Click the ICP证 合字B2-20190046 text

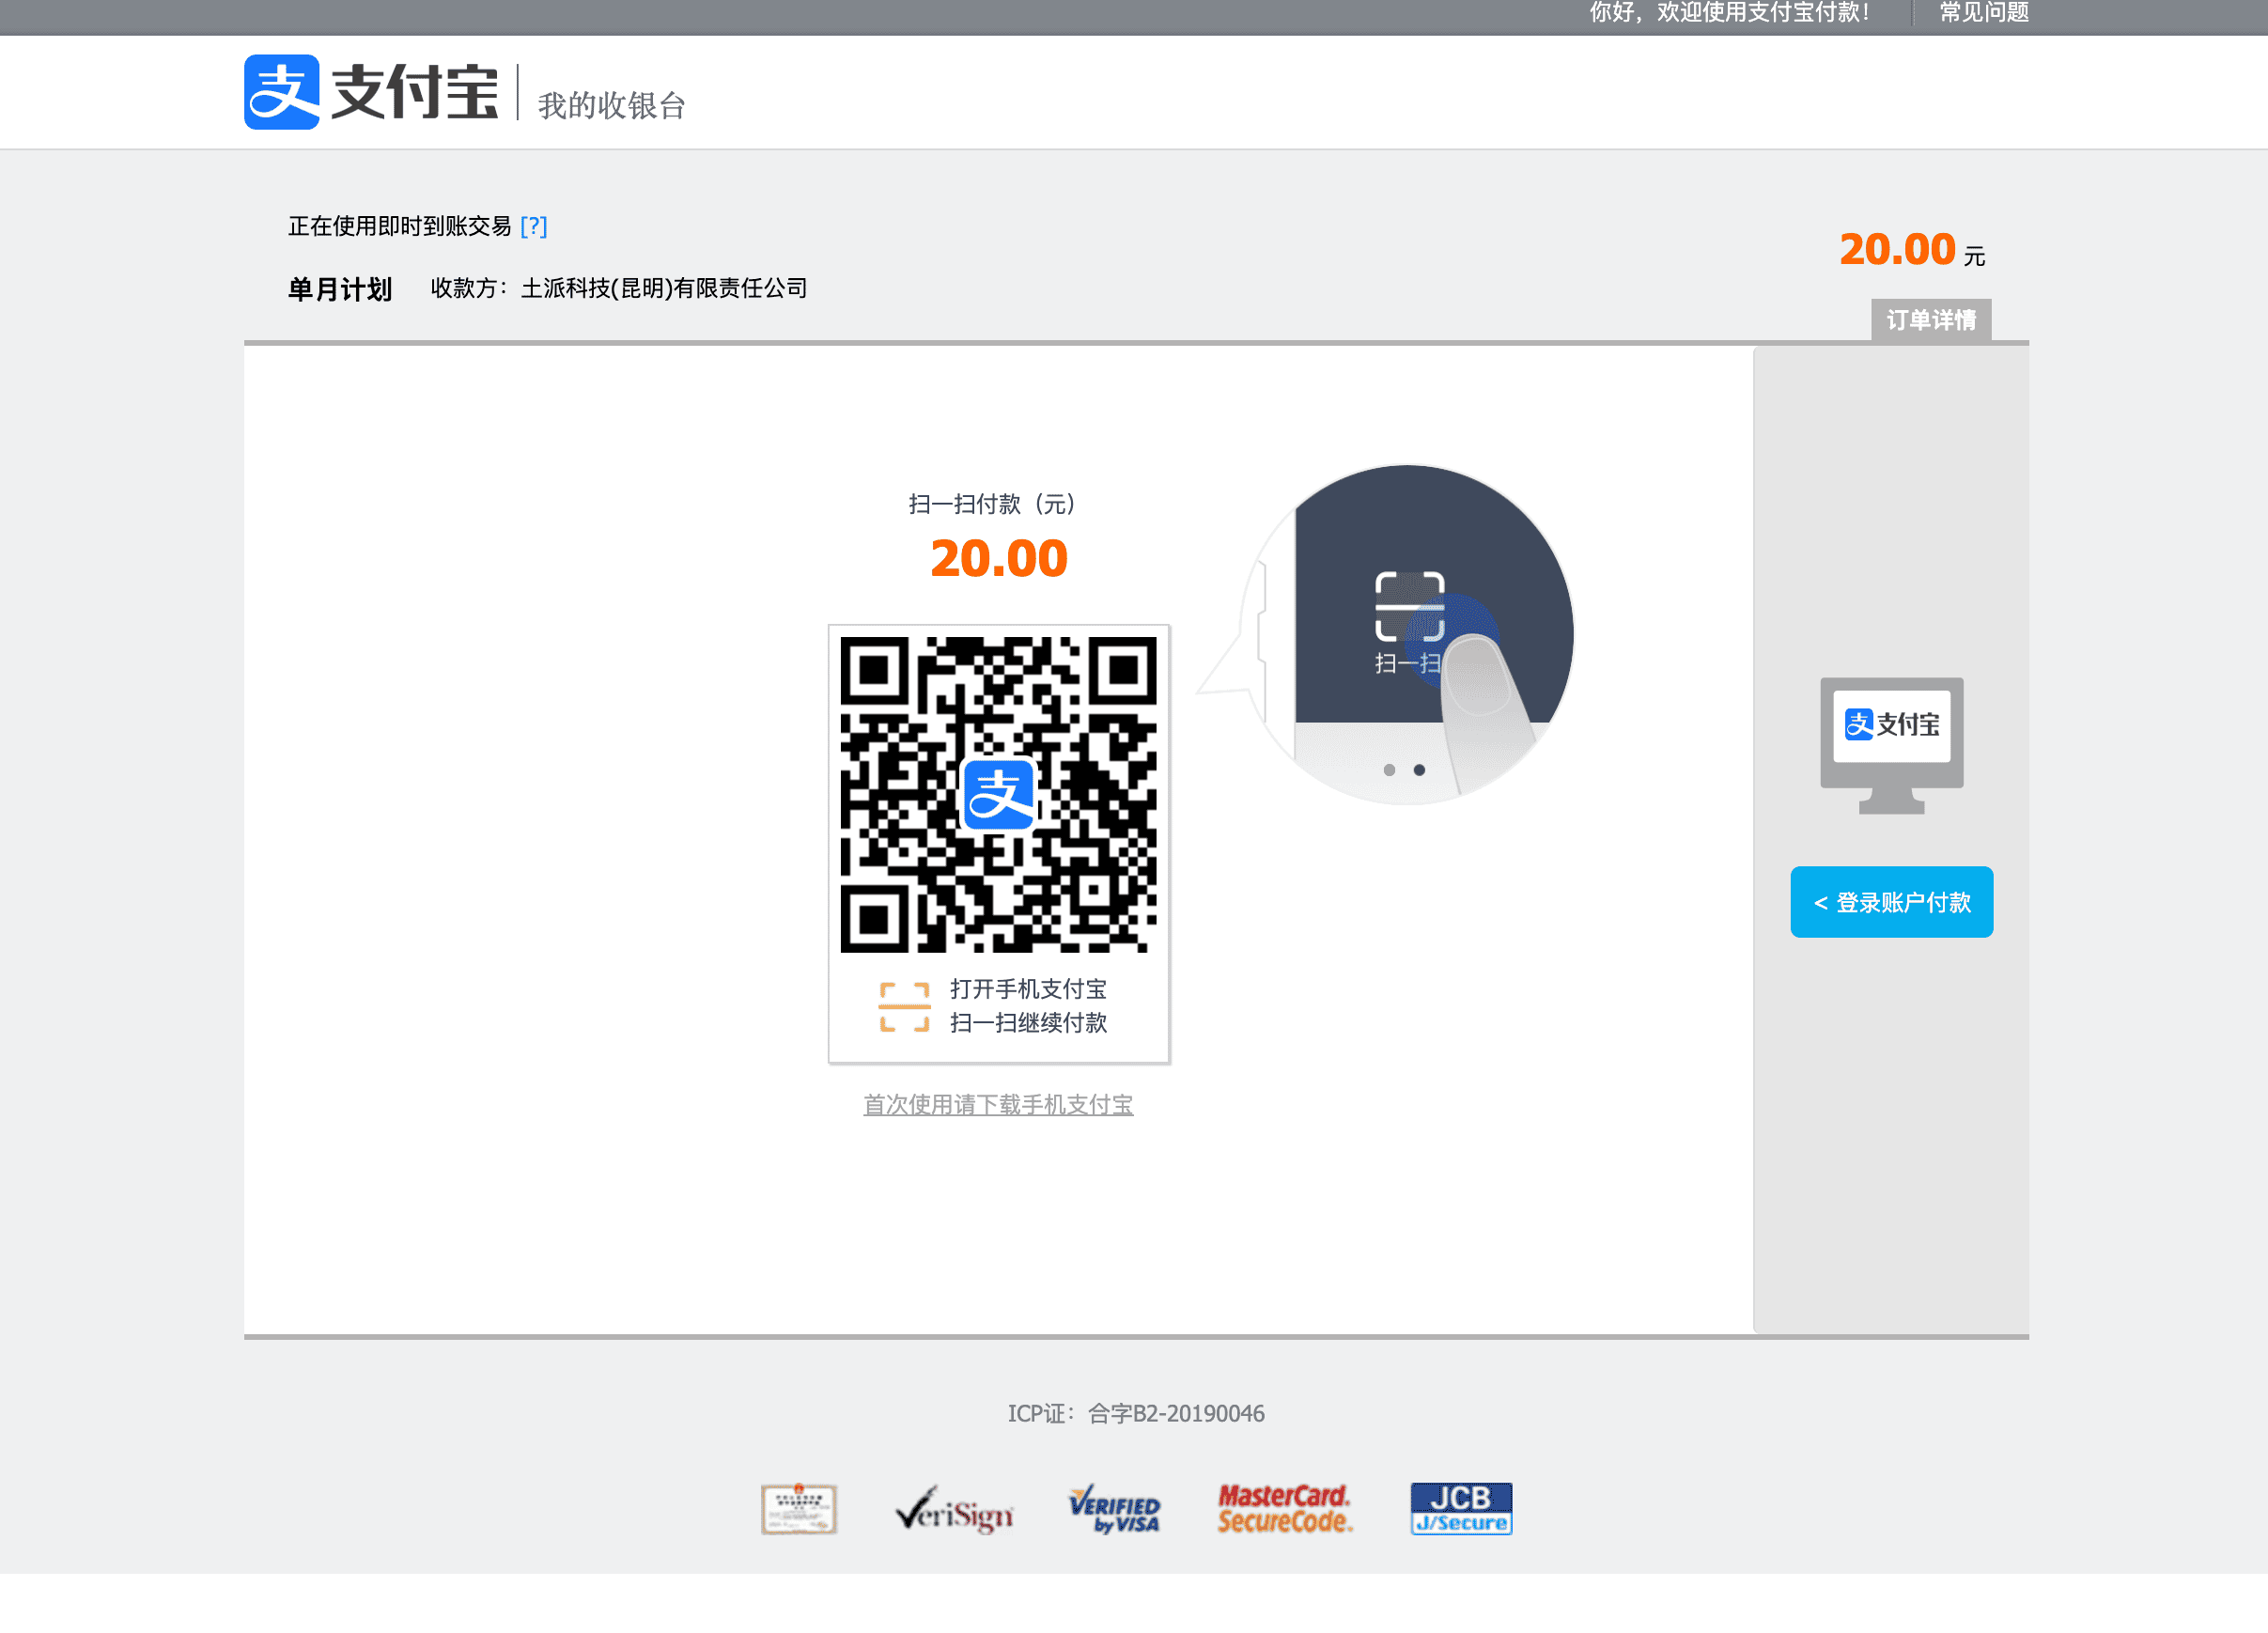(1136, 1413)
